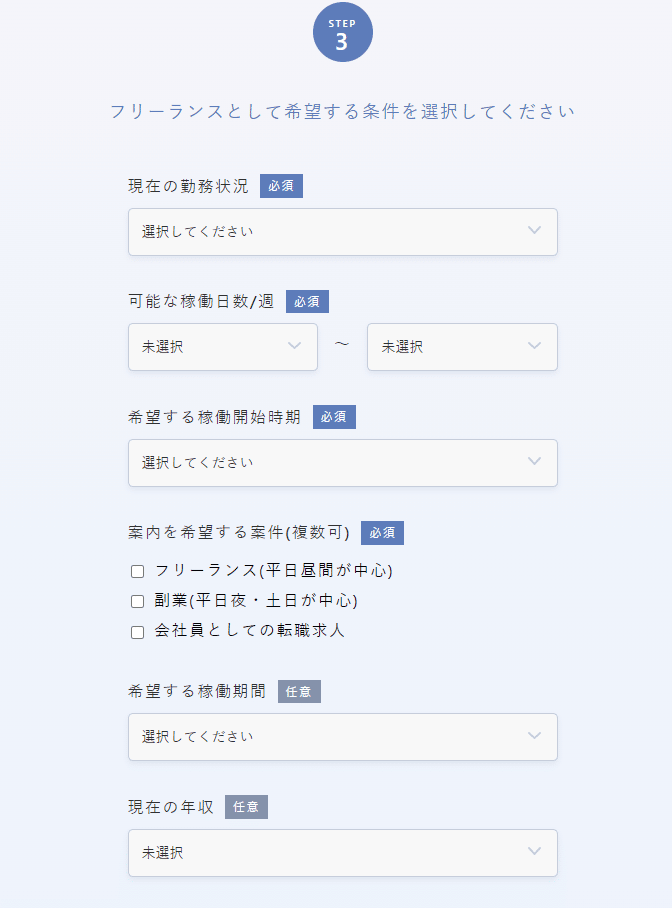This screenshot has width=672, height=908.
Task: Open the 現在の勤務状況 dropdown
Action: point(330,232)
